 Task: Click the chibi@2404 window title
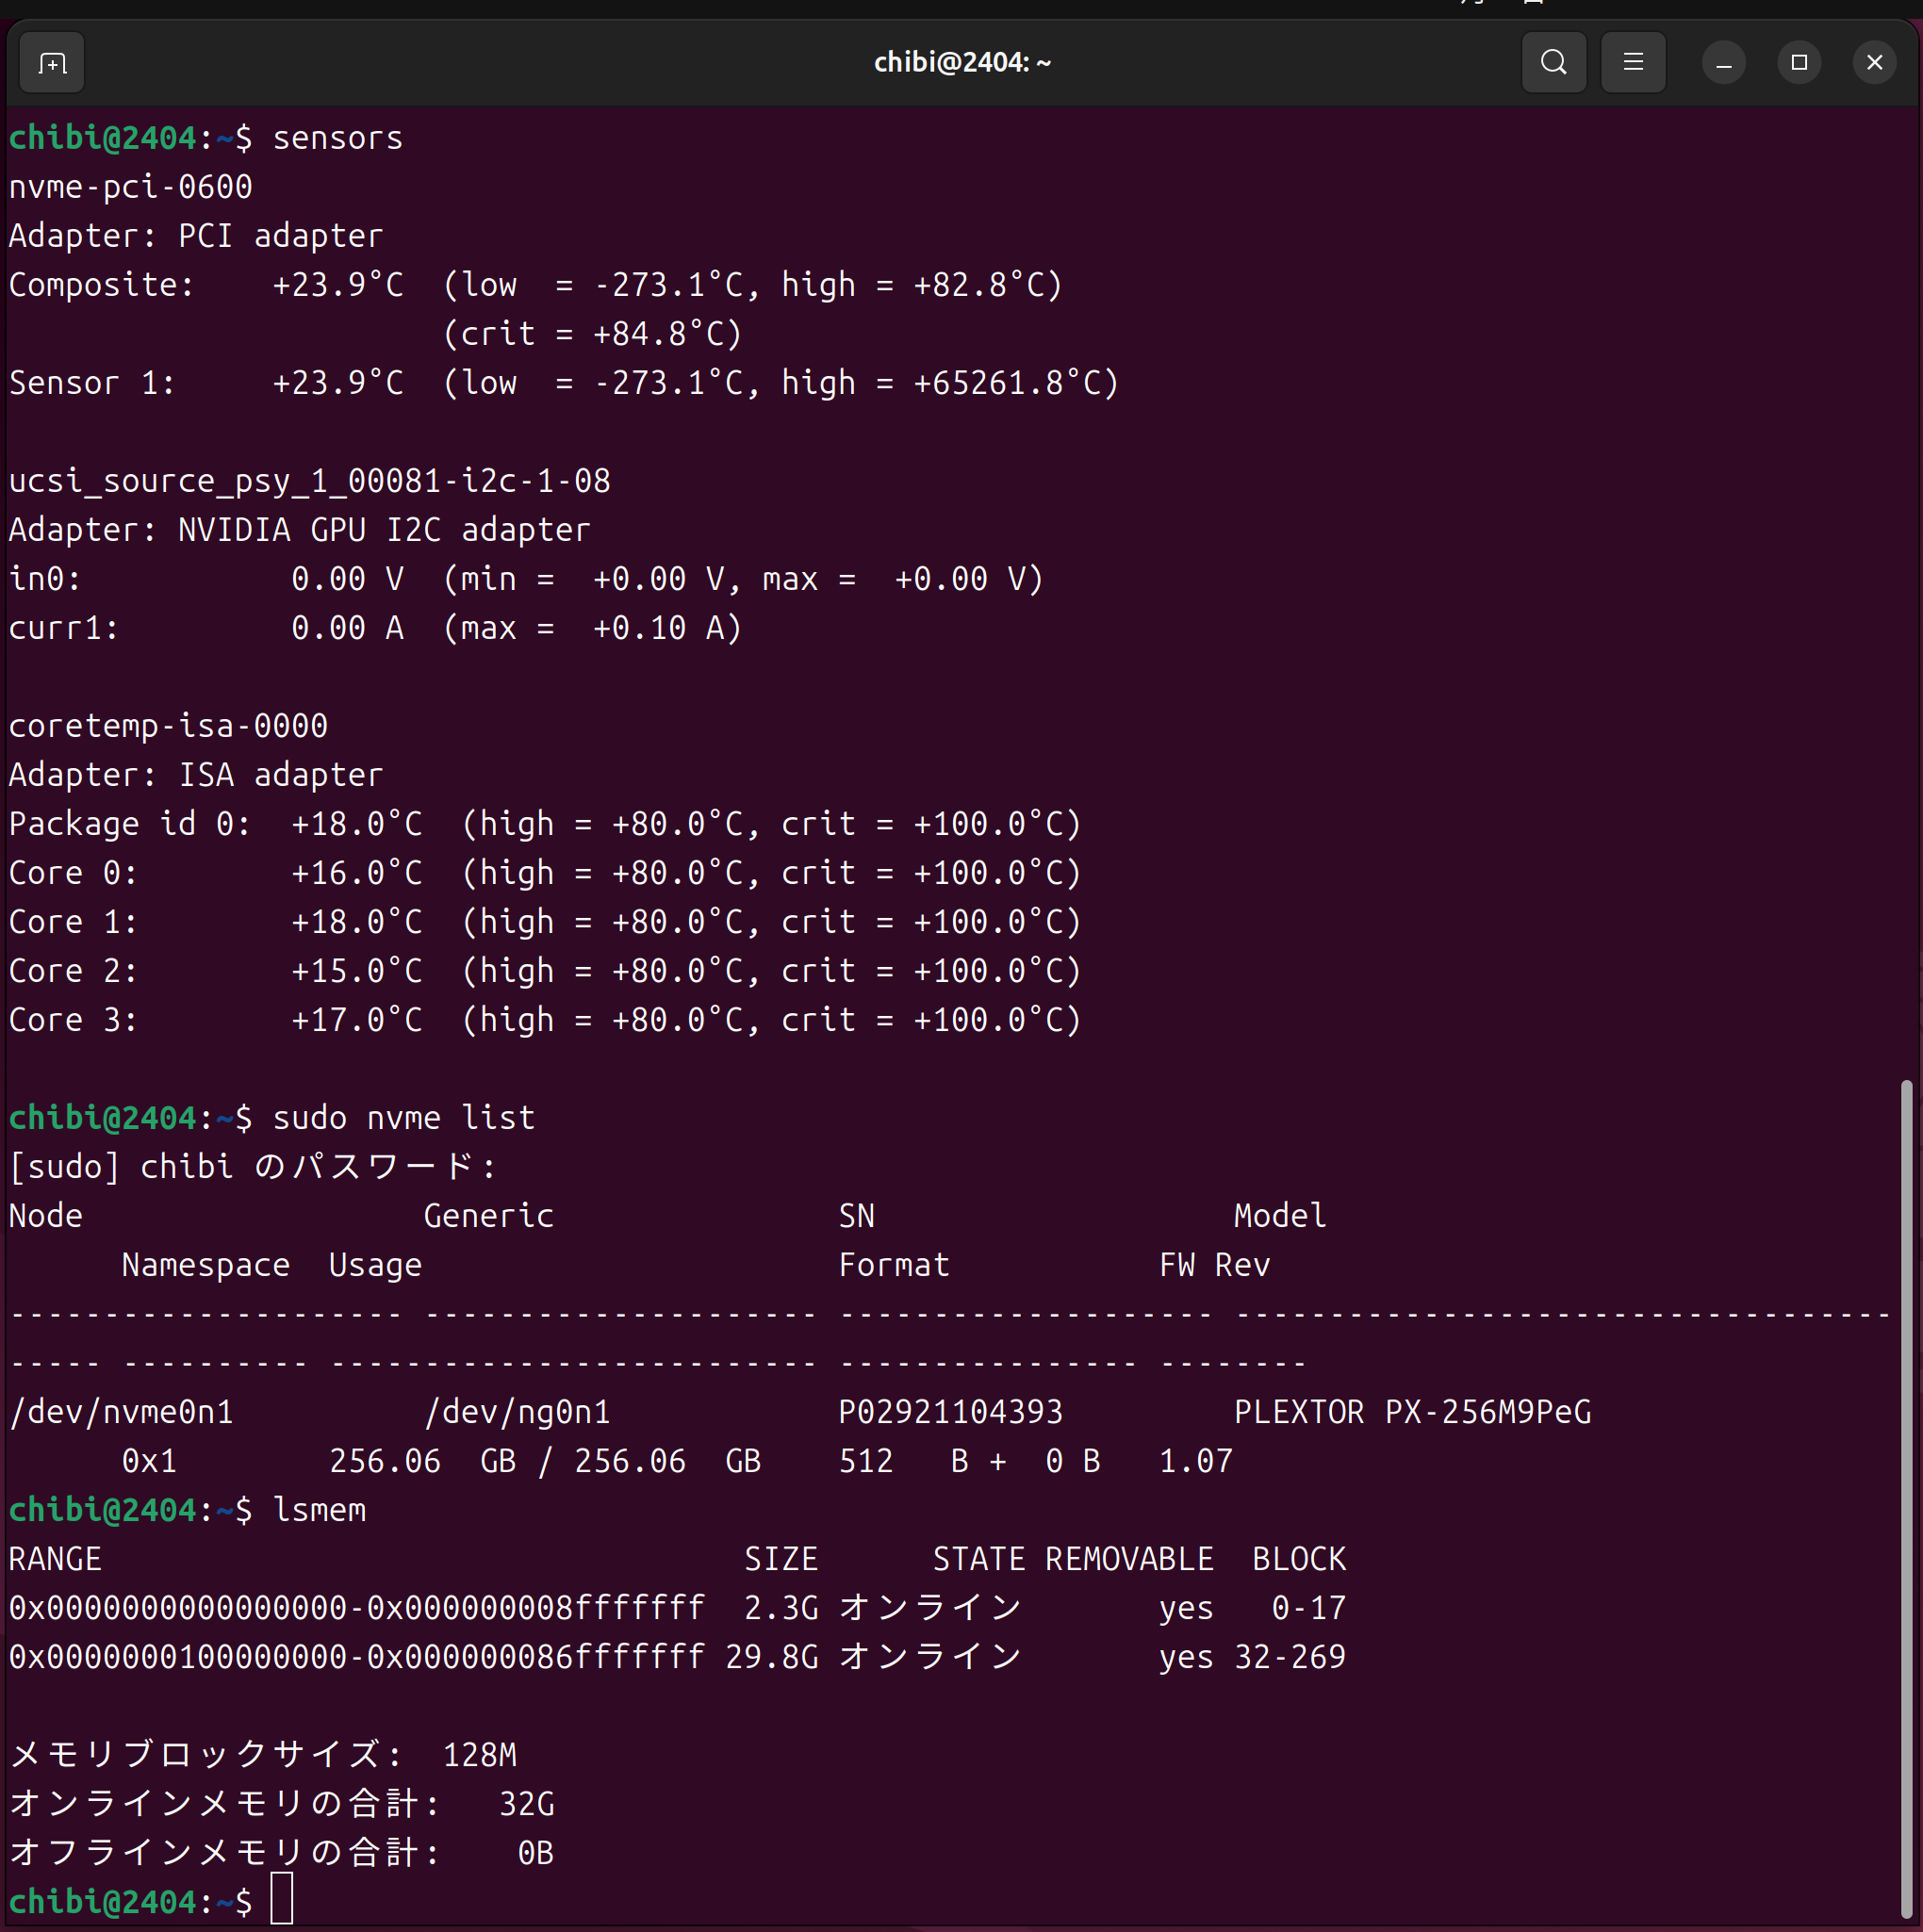click(x=962, y=63)
